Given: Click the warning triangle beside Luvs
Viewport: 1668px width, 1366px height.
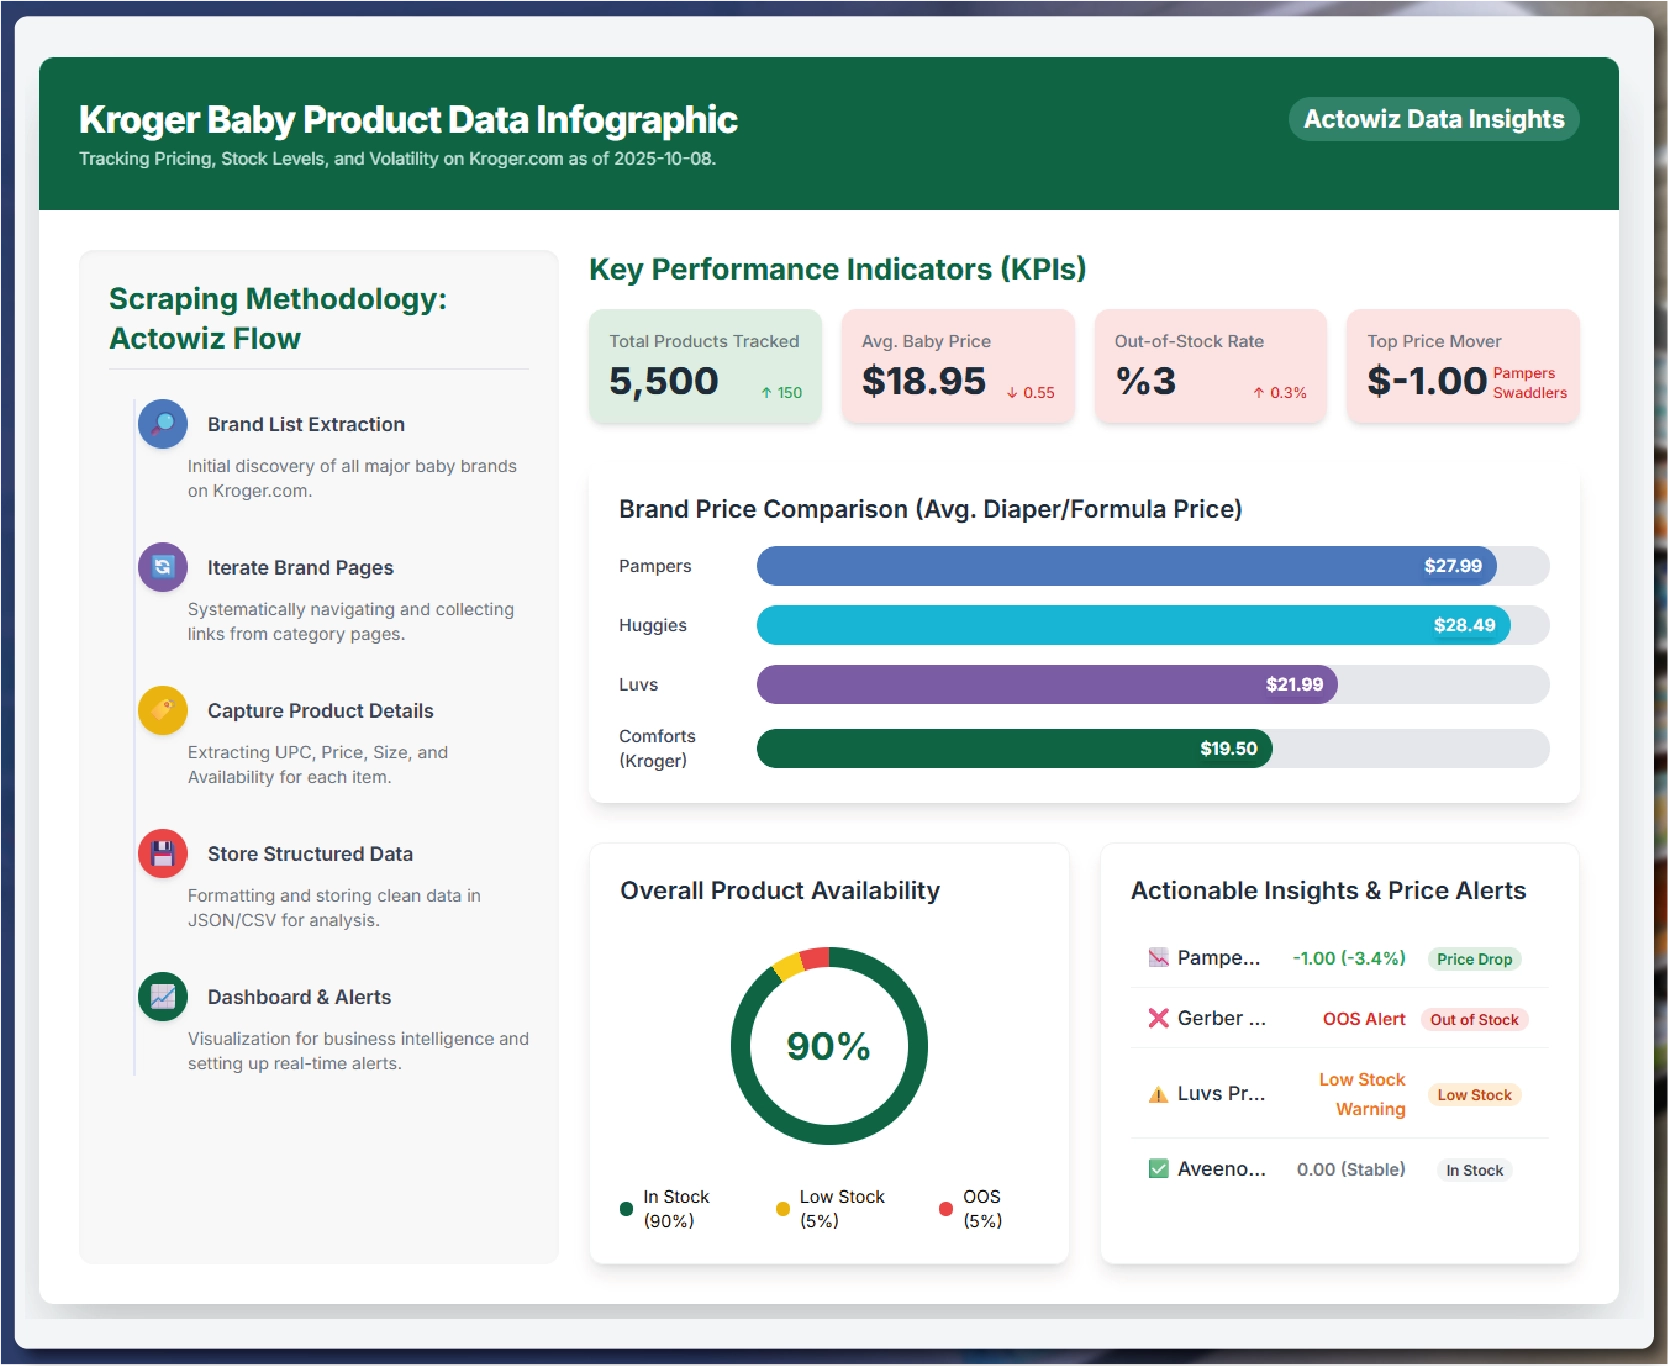Looking at the screenshot, I should [1158, 1094].
